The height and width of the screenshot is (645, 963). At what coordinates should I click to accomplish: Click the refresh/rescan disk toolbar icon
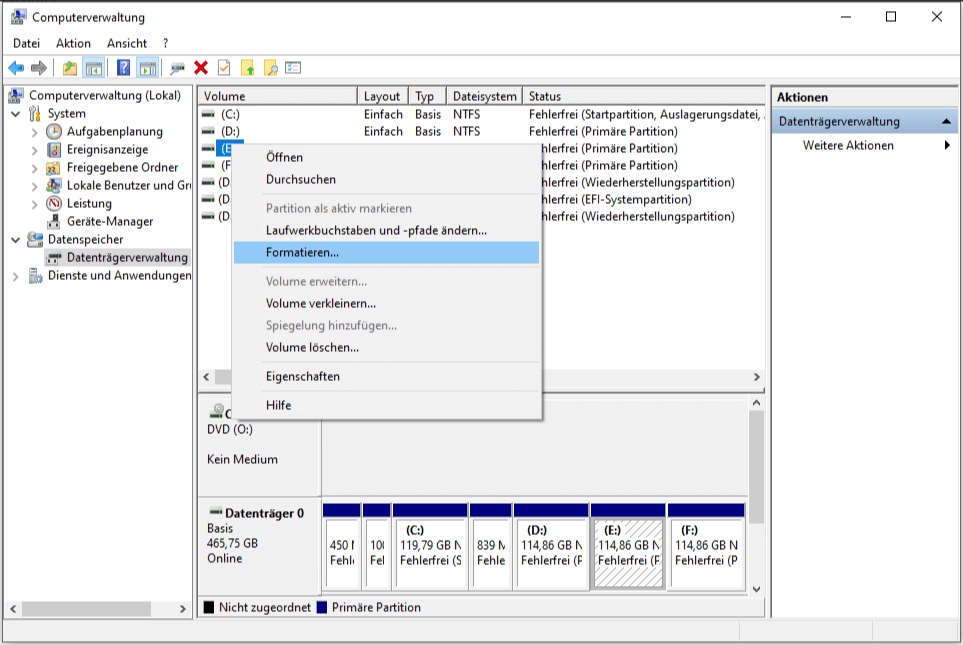tap(177, 68)
